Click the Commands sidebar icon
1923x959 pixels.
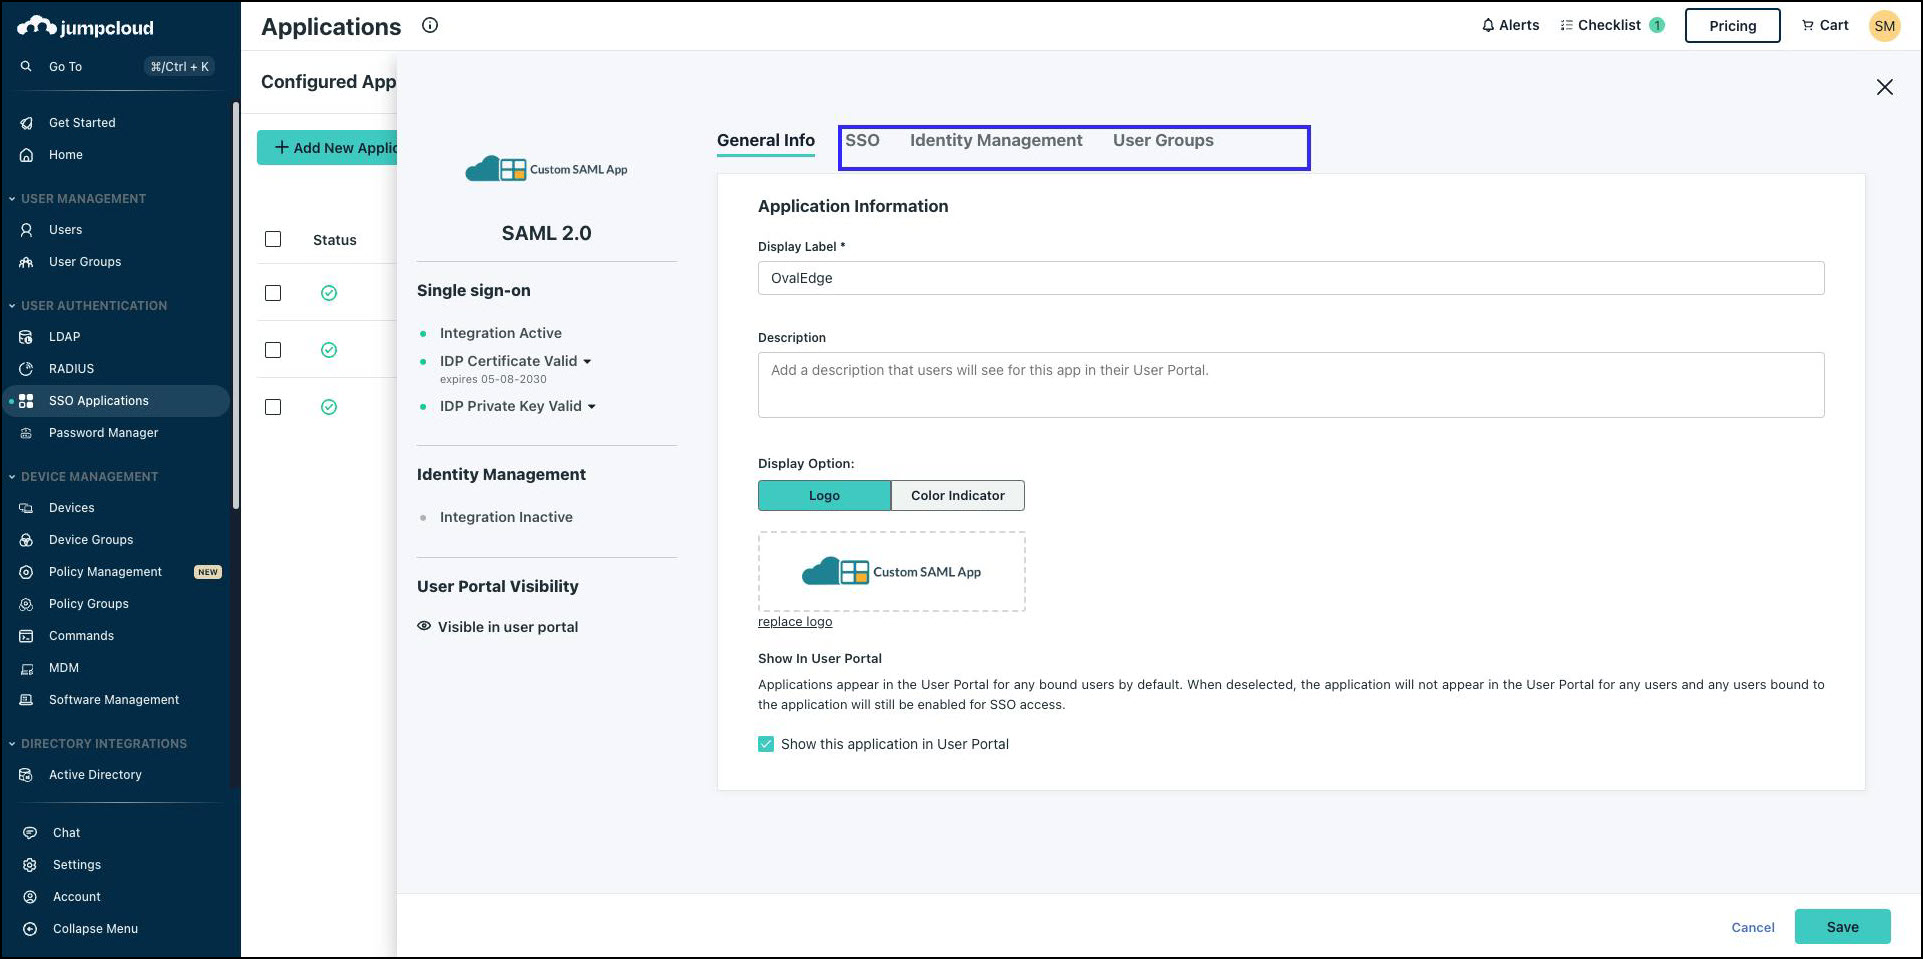click(x=27, y=636)
